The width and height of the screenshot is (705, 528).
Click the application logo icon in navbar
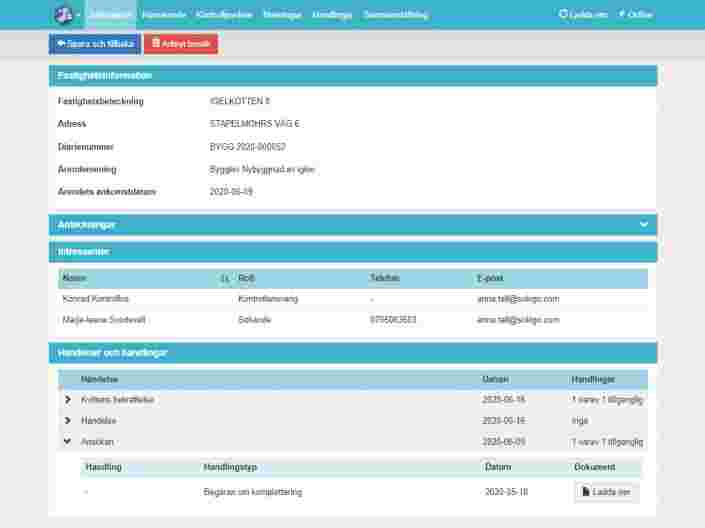(63, 15)
